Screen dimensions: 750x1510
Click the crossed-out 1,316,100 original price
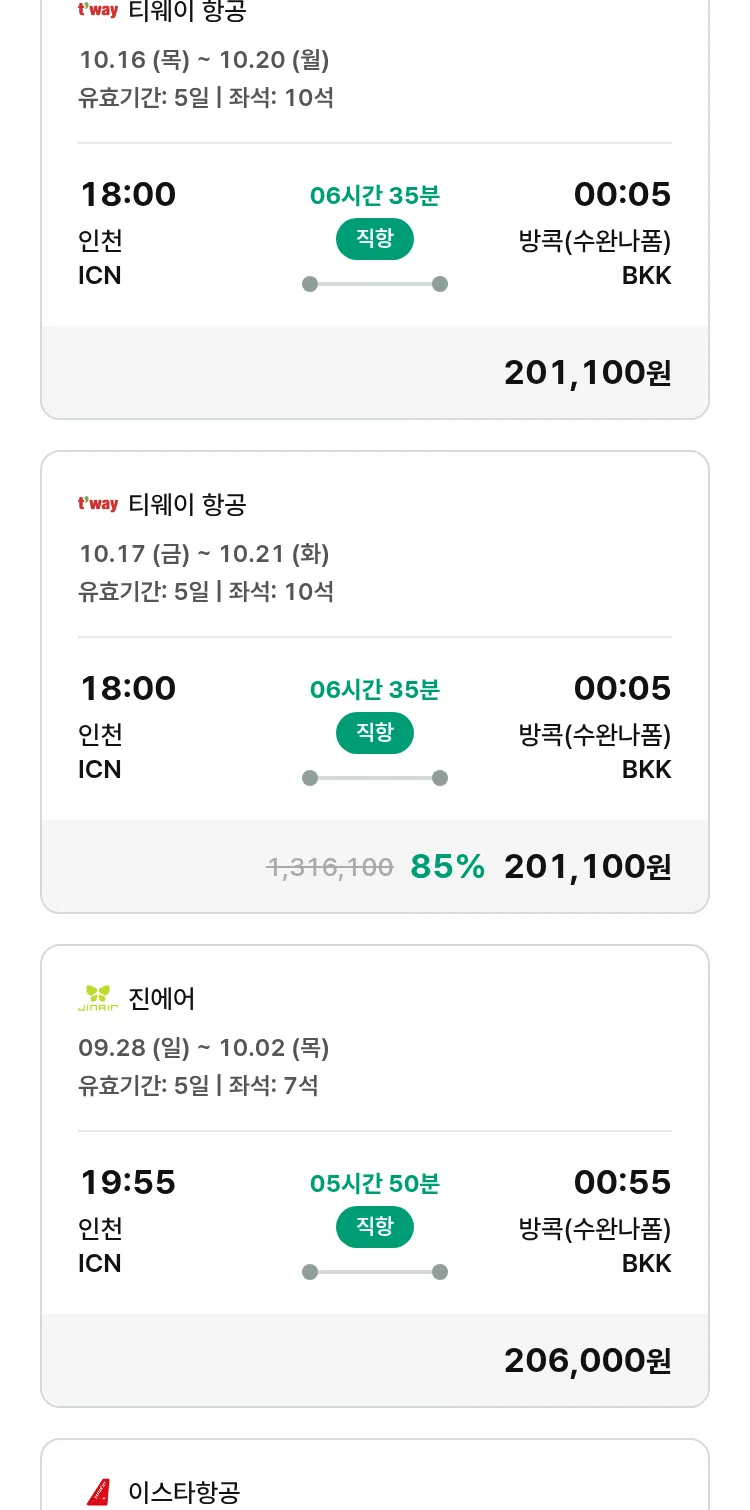pyautogui.click(x=330, y=866)
